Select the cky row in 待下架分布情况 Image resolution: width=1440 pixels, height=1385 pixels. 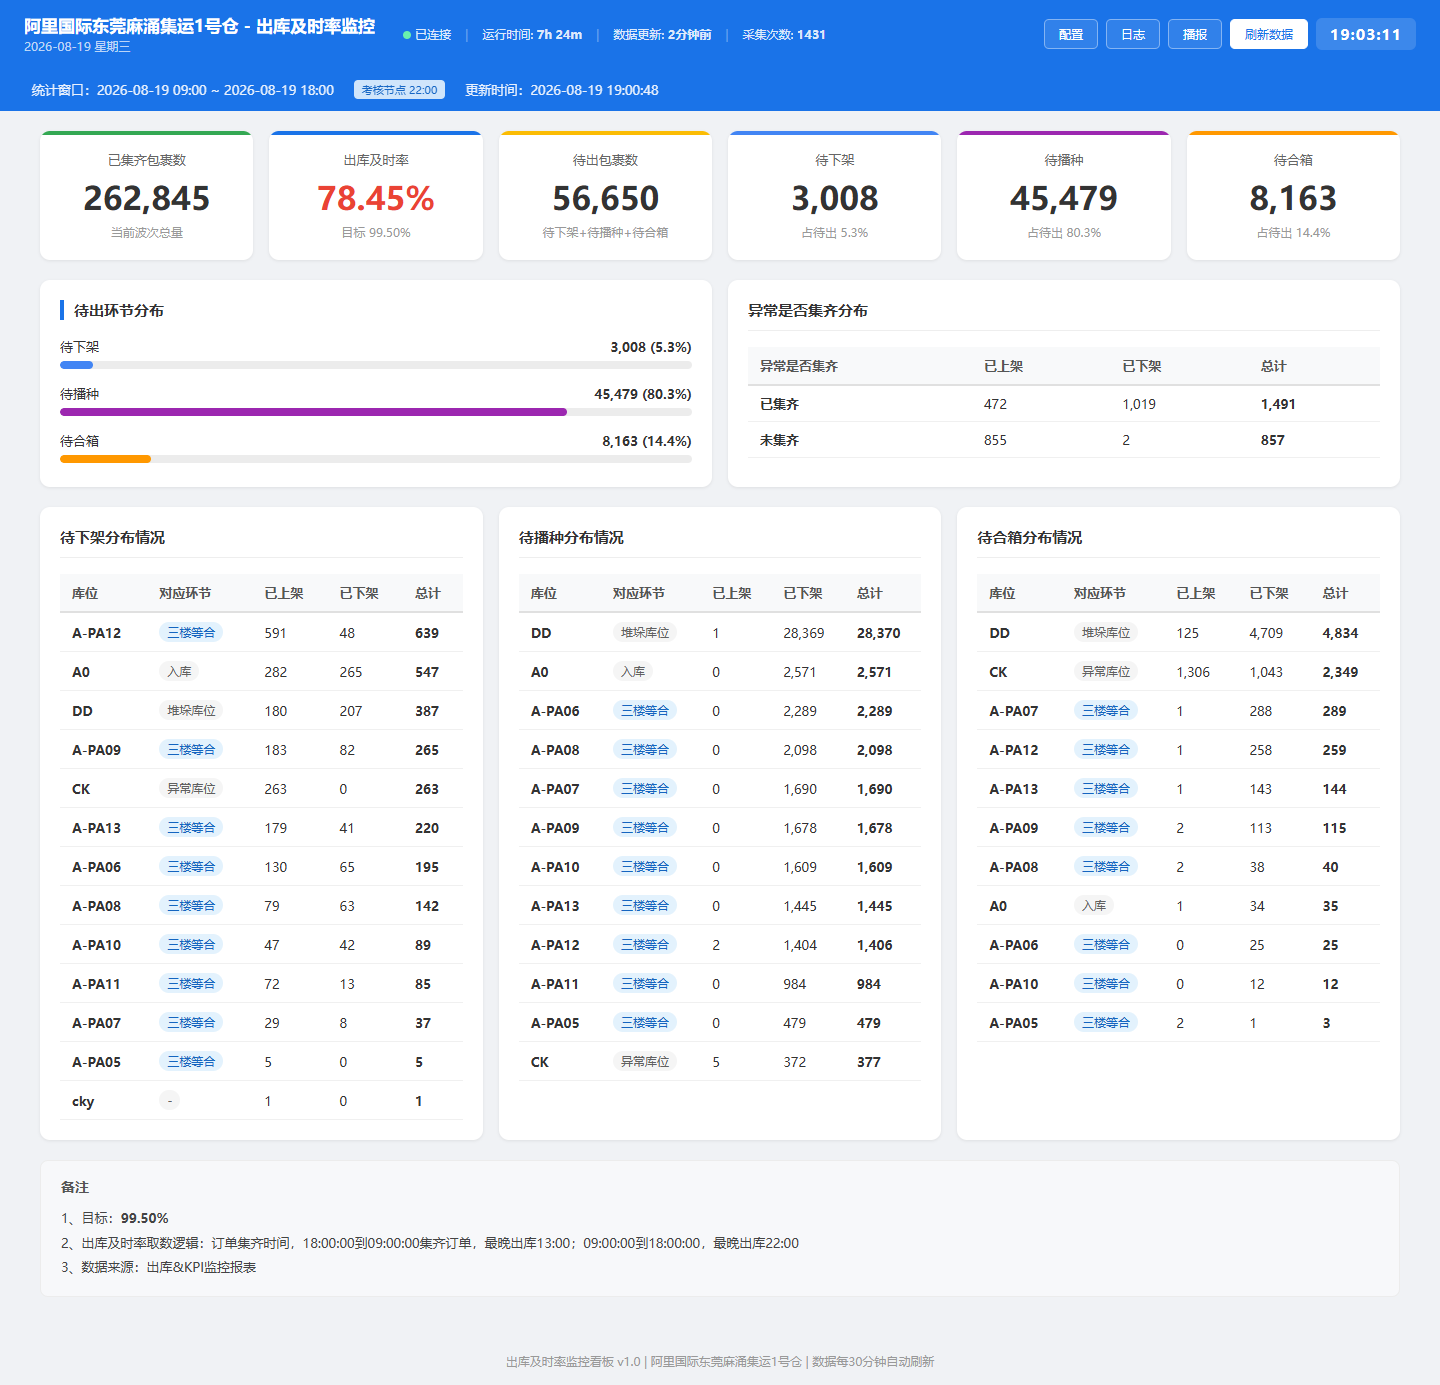pos(261,1101)
